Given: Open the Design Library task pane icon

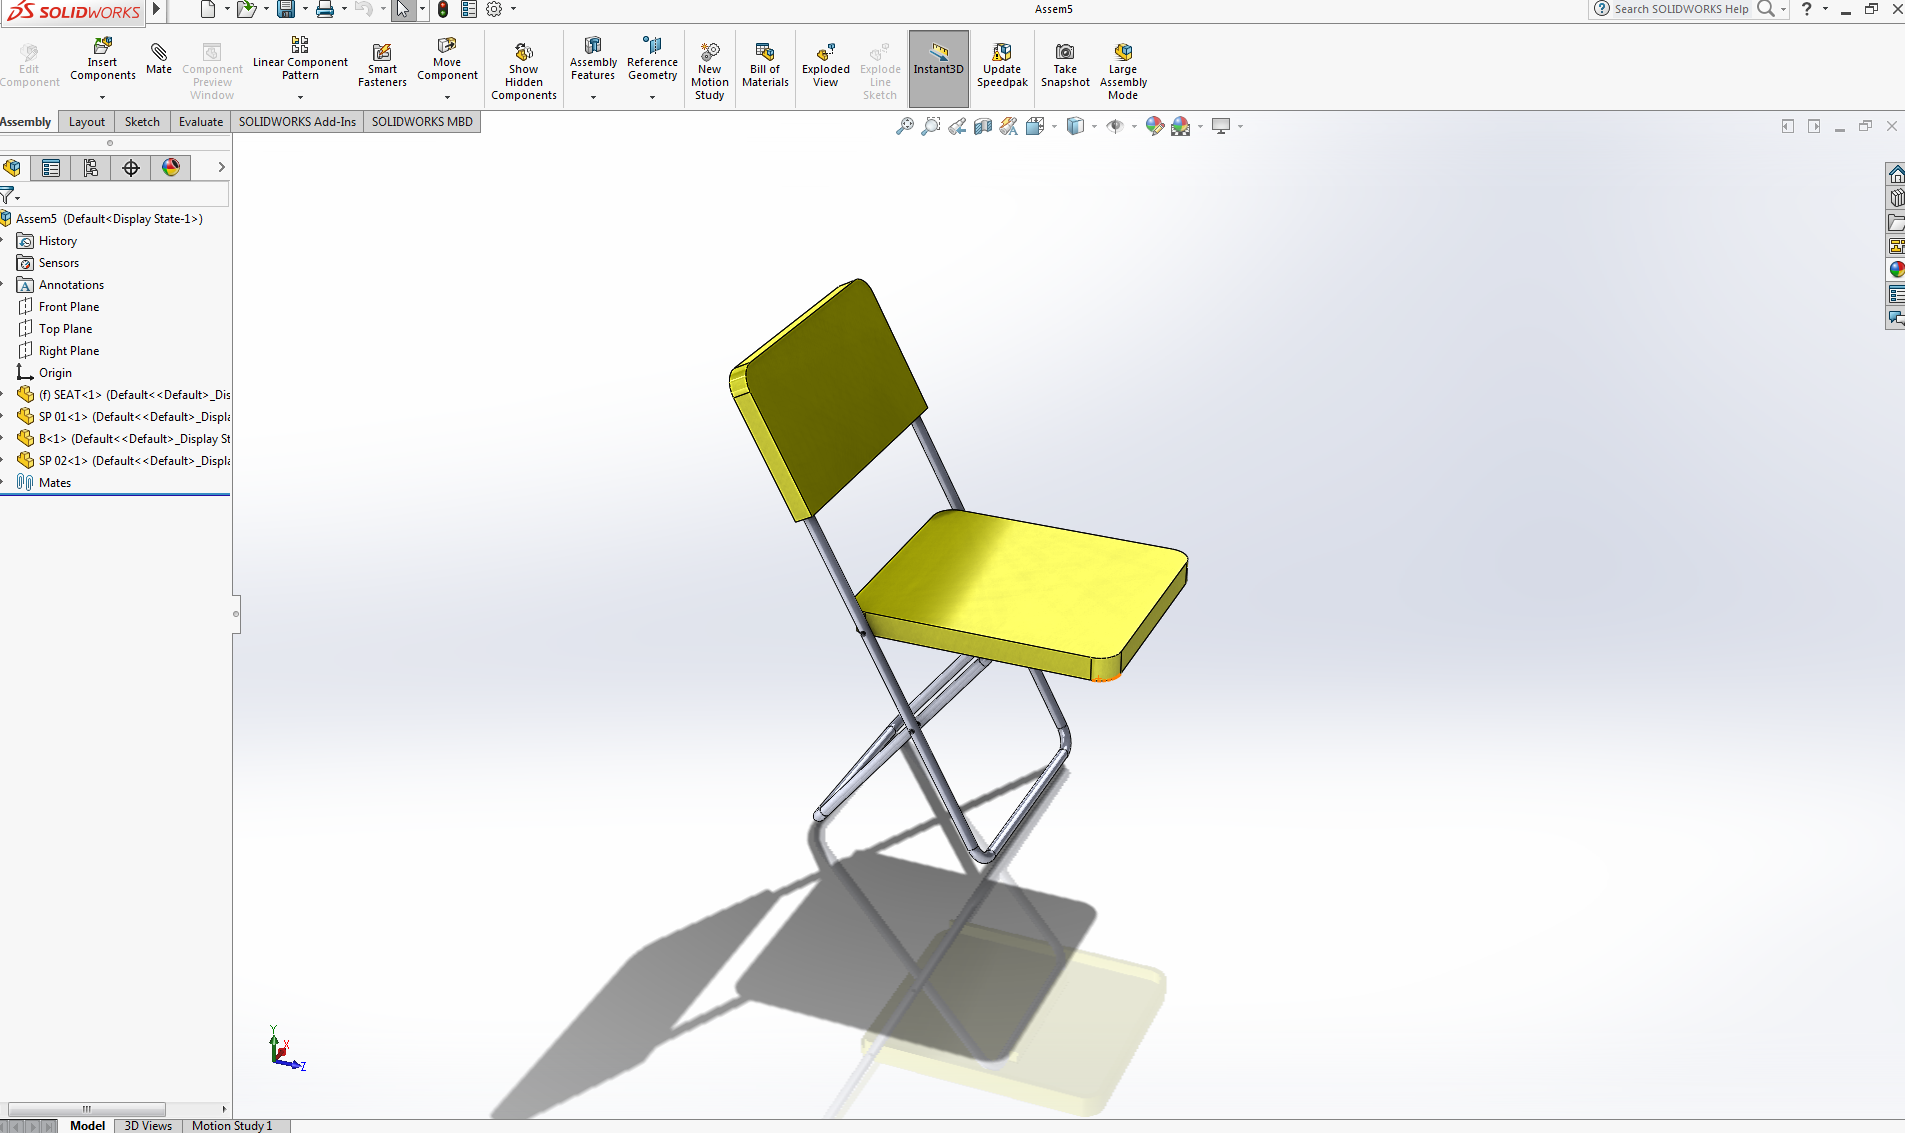Looking at the screenshot, I should pyautogui.click(x=1896, y=198).
